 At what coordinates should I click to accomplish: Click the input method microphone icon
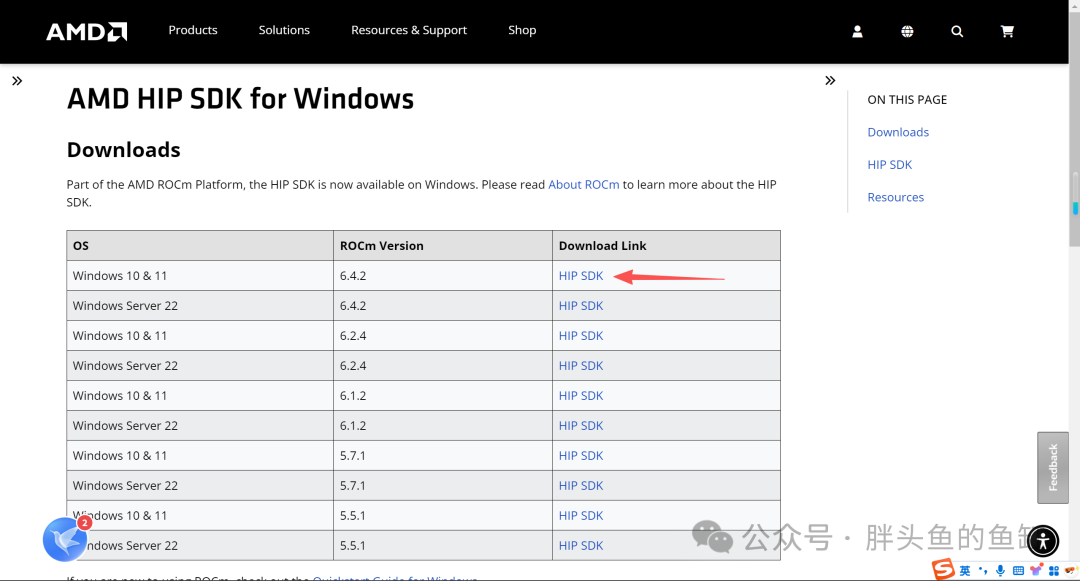point(1000,571)
